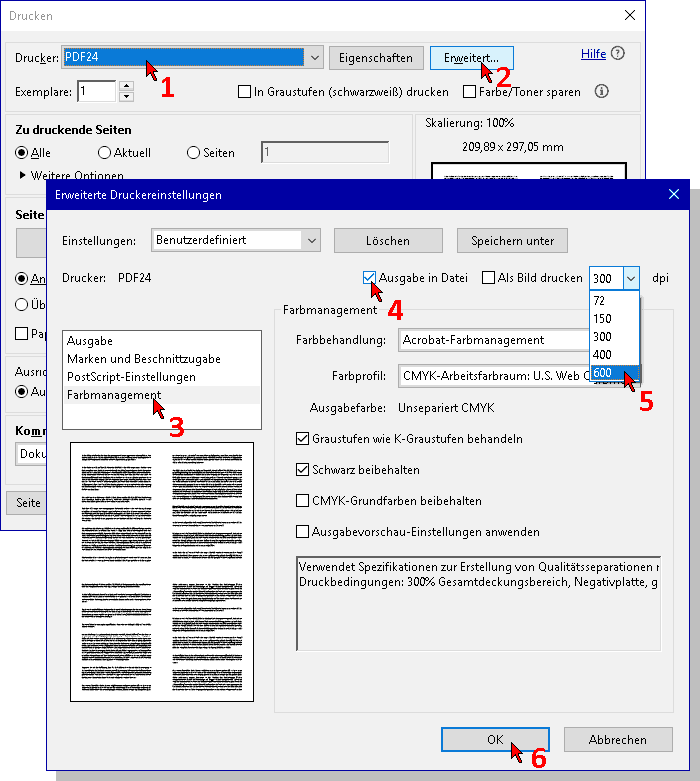Toggle CMYK-Grundfarben beibehalten checkbox
This screenshot has width=700, height=781.
pyautogui.click(x=303, y=501)
